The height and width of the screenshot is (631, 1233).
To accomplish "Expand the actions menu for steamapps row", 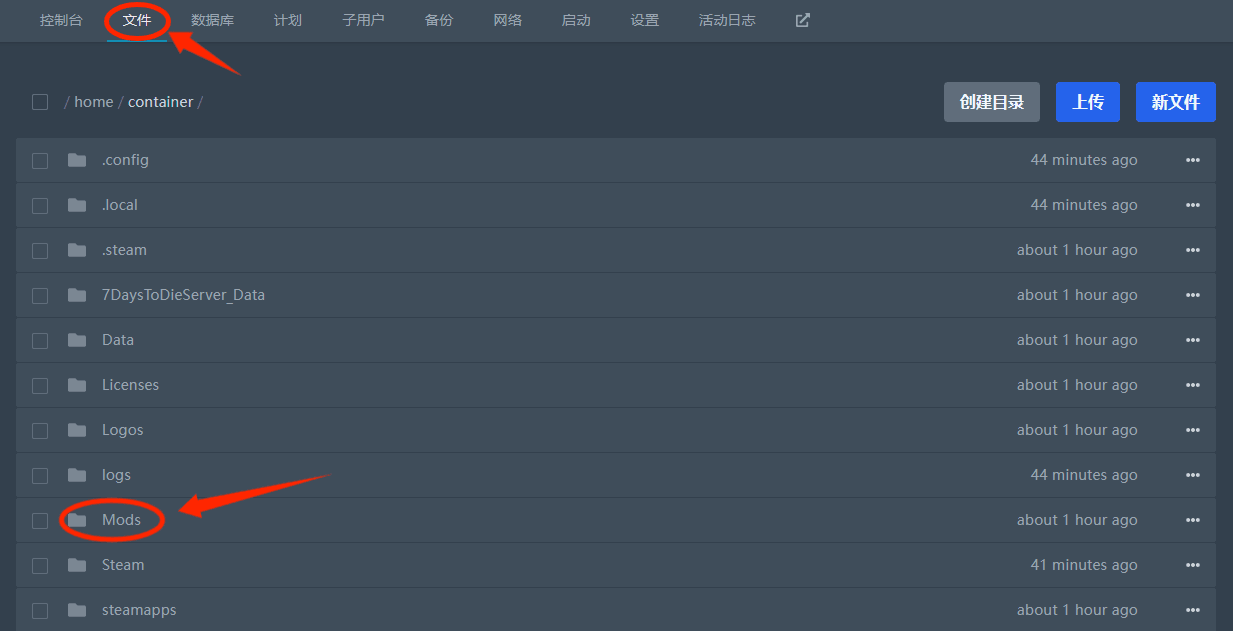I will (1192, 610).
